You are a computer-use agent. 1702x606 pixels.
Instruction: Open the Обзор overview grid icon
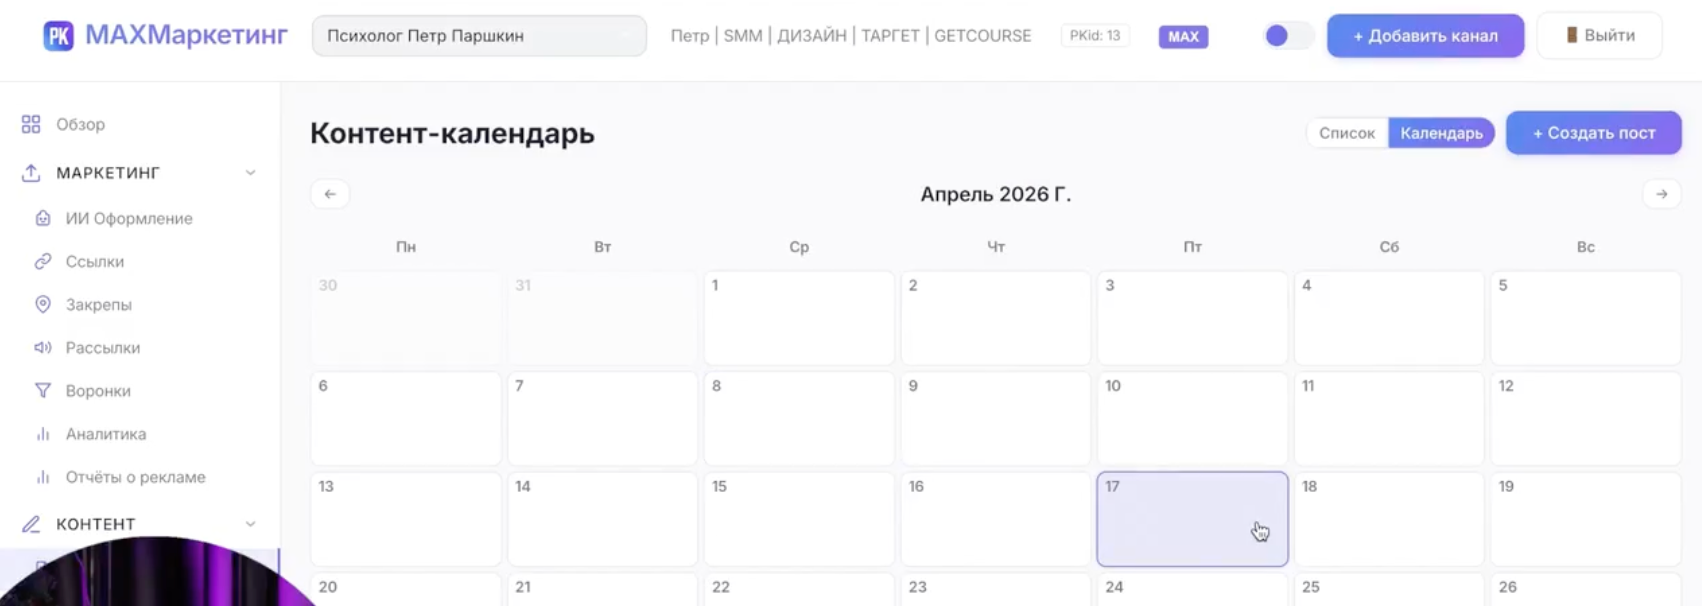coord(31,124)
